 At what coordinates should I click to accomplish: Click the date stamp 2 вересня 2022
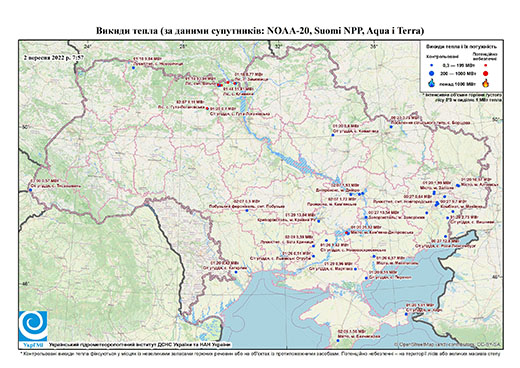(x=54, y=57)
